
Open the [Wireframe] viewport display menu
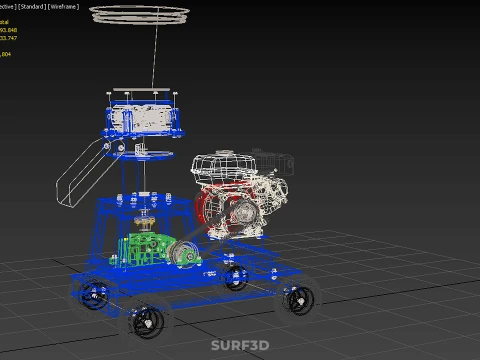tap(63, 7)
